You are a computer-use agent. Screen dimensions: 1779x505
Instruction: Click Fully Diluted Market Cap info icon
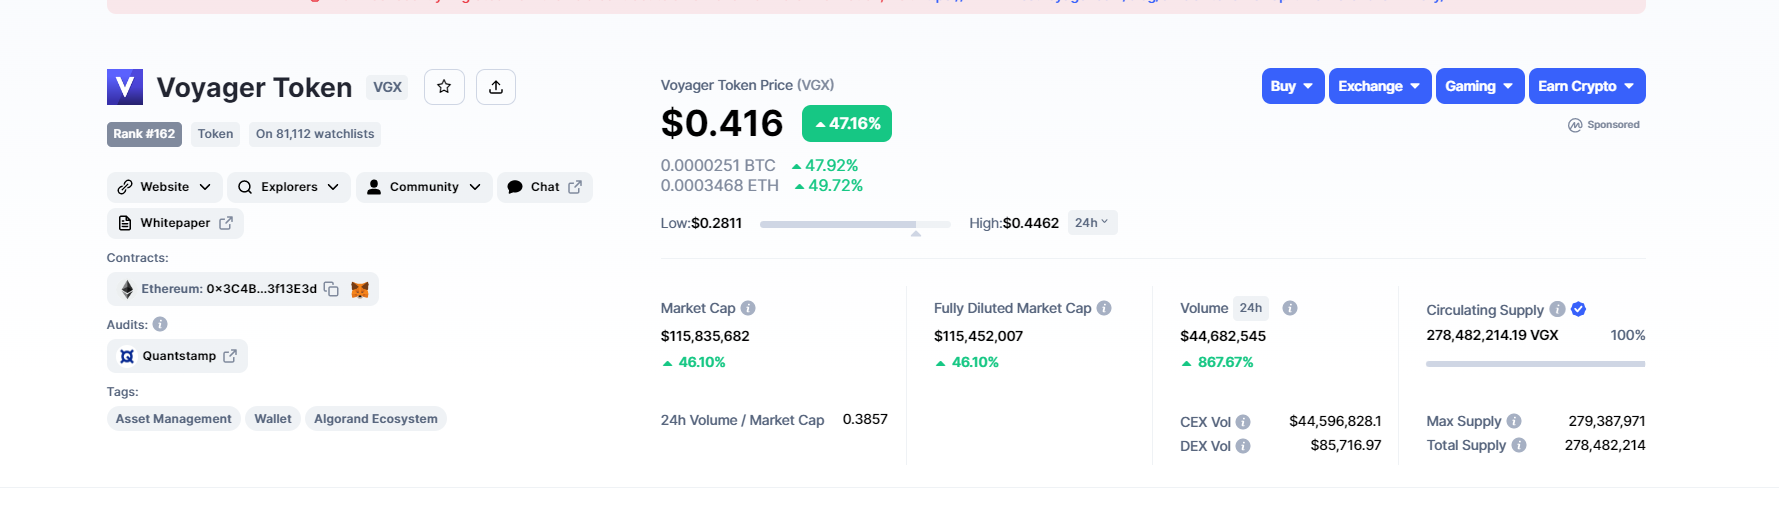pos(1104,308)
